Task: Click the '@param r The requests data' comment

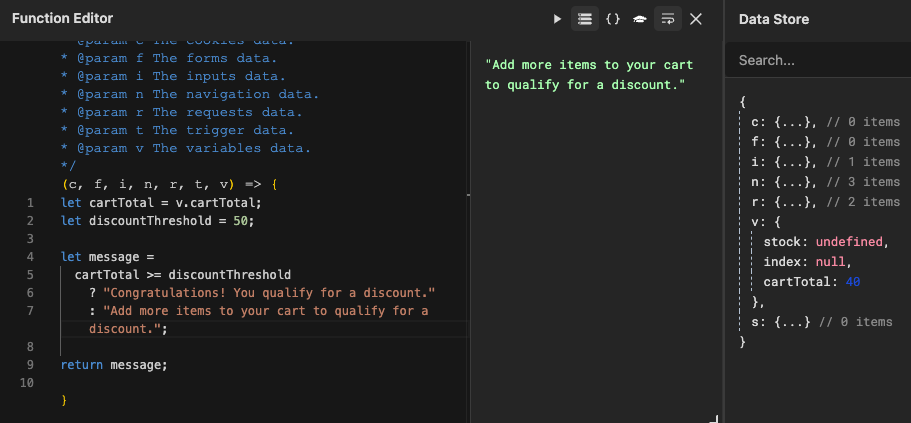Action: [x=181, y=112]
